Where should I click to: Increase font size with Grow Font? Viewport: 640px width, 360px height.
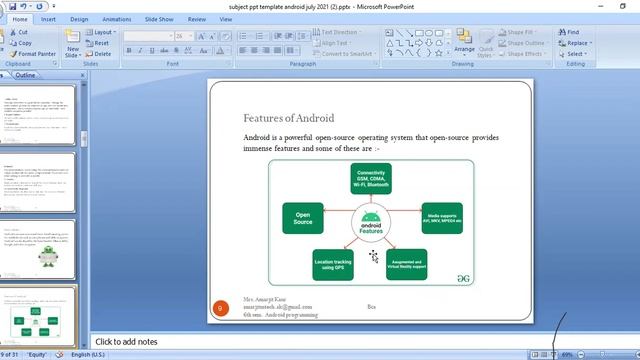click(201, 36)
